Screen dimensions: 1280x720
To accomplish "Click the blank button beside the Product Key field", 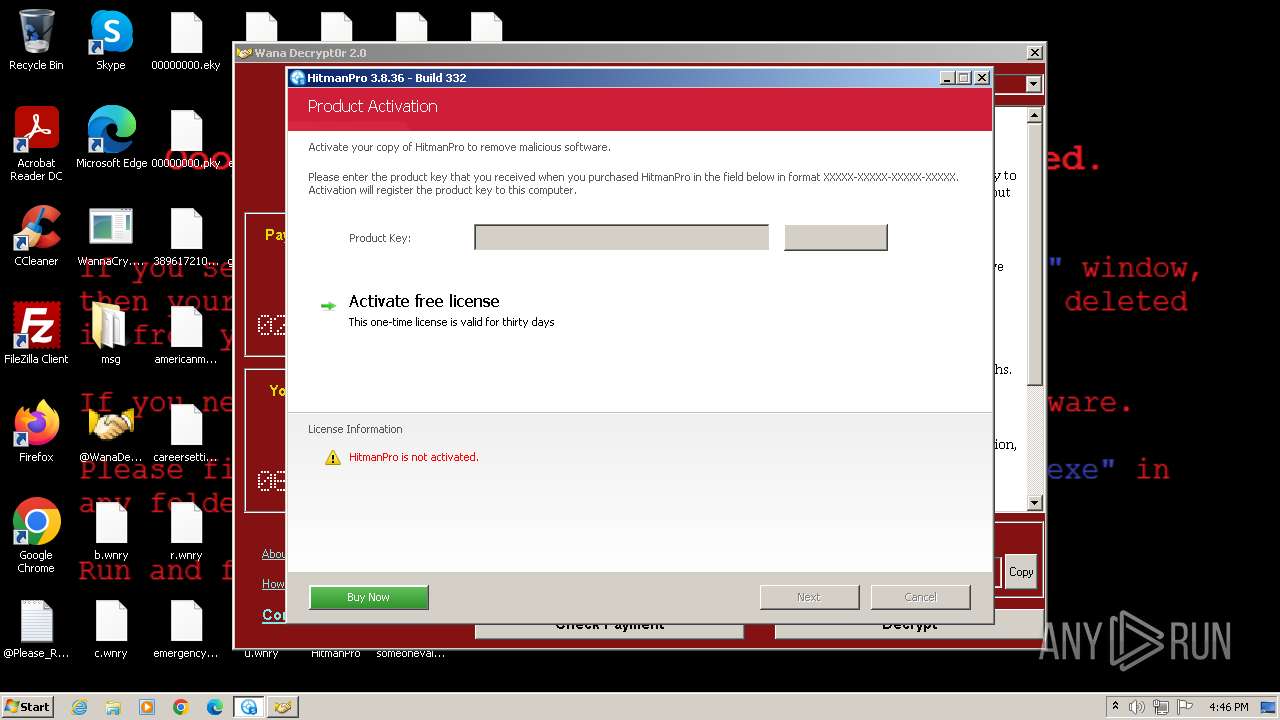I will point(836,237).
